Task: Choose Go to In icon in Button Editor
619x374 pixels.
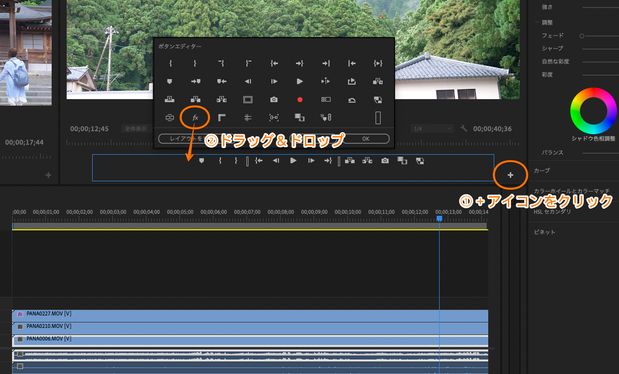Action: click(x=274, y=63)
